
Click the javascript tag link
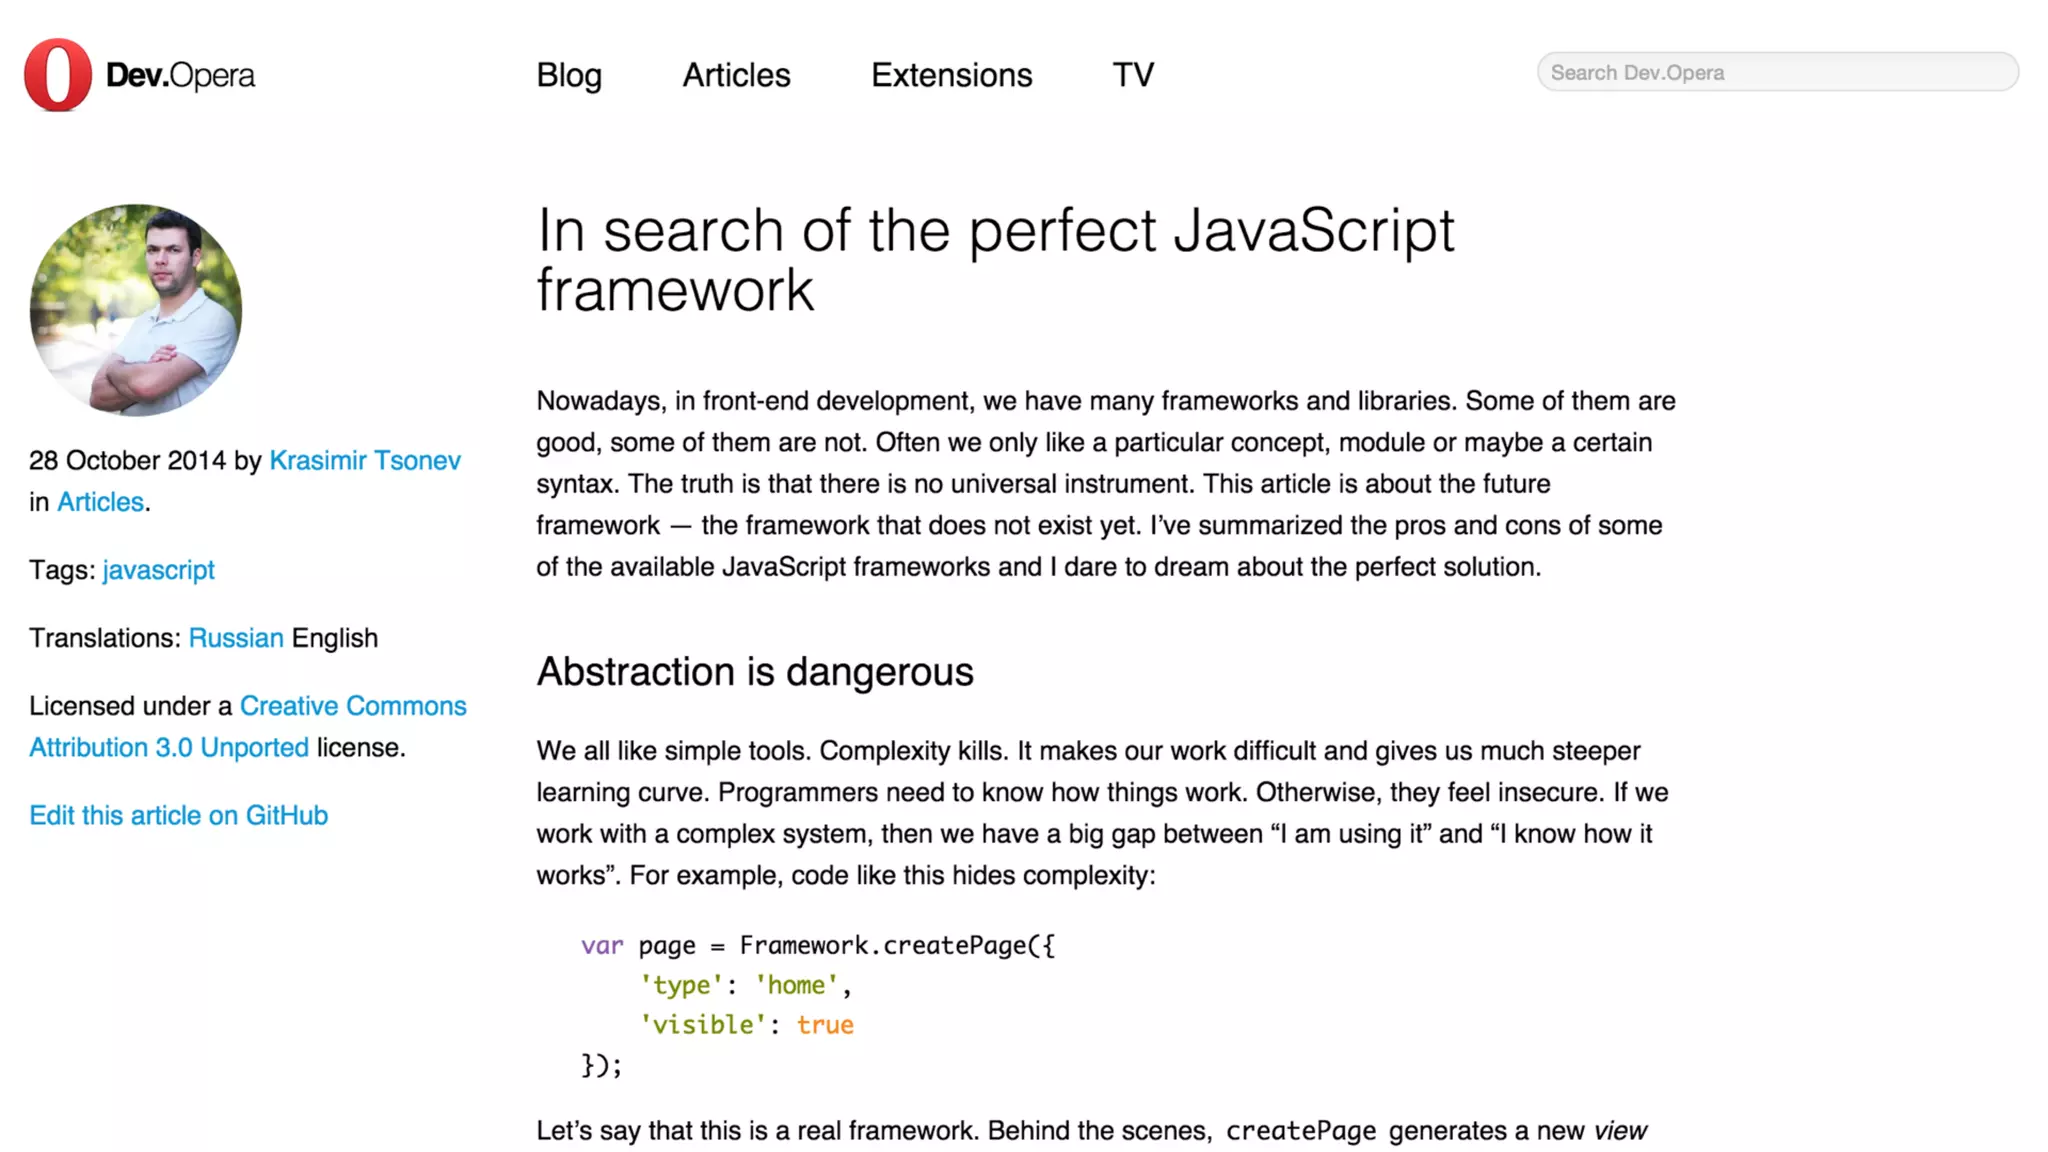(158, 570)
